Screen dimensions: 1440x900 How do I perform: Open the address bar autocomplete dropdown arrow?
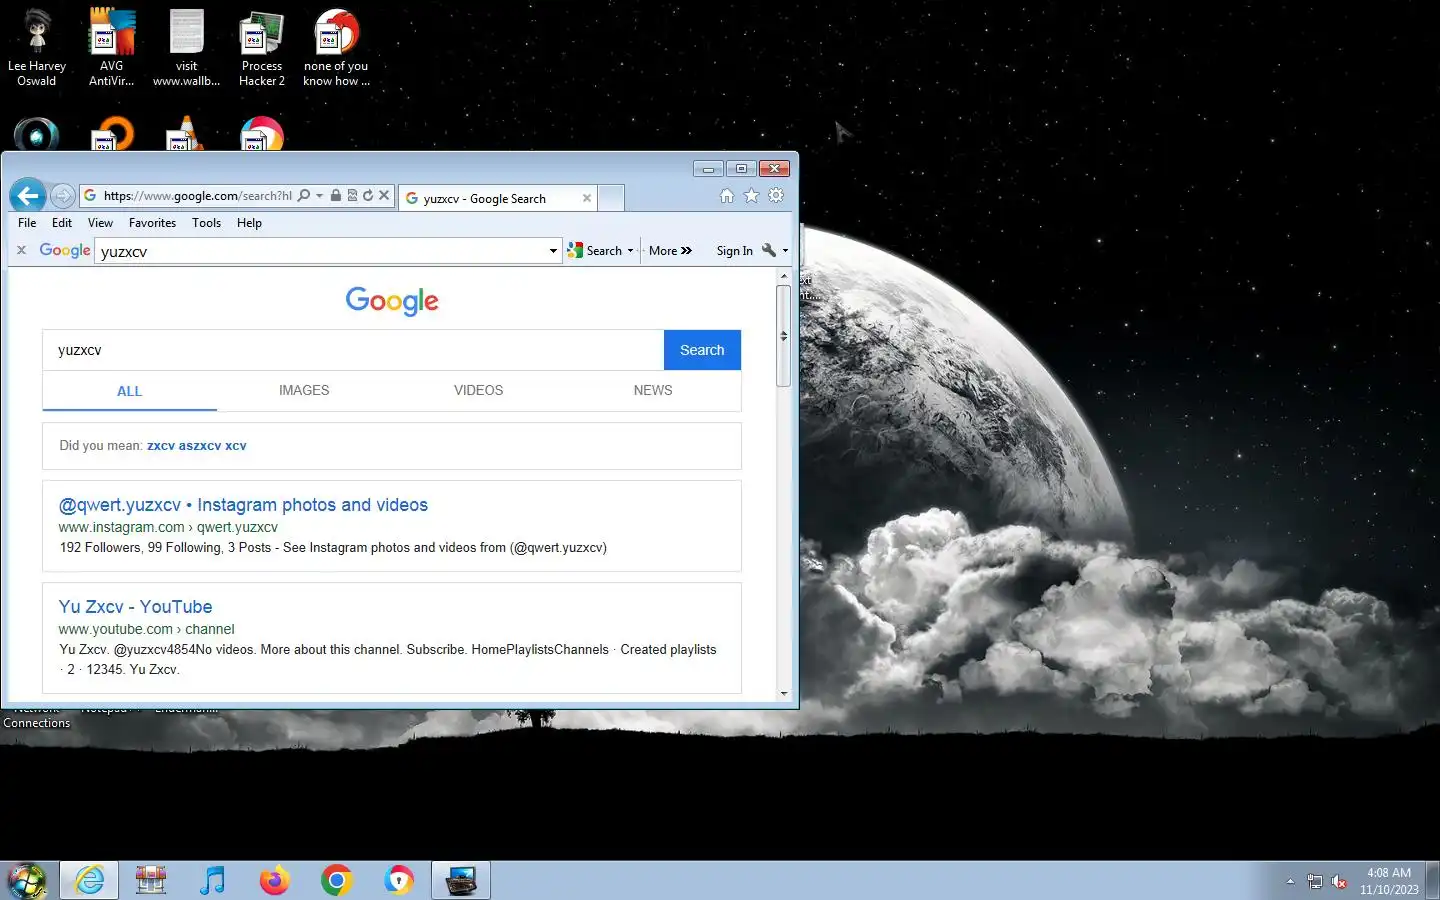320,196
